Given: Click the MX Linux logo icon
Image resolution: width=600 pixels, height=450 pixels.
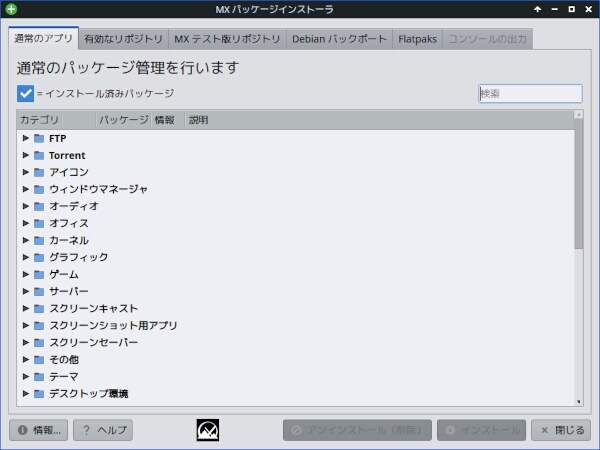Looking at the screenshot, I should pyautogui.click(x=208, y=430).
